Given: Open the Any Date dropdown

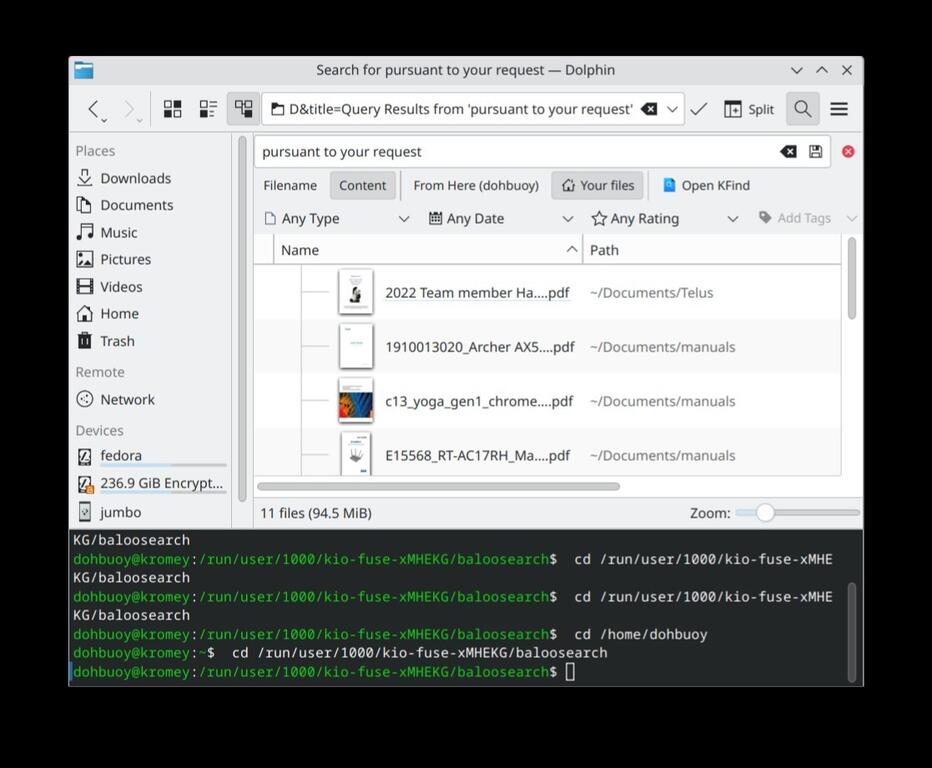Looking at the screenshot, I should (x=501, y=218).
